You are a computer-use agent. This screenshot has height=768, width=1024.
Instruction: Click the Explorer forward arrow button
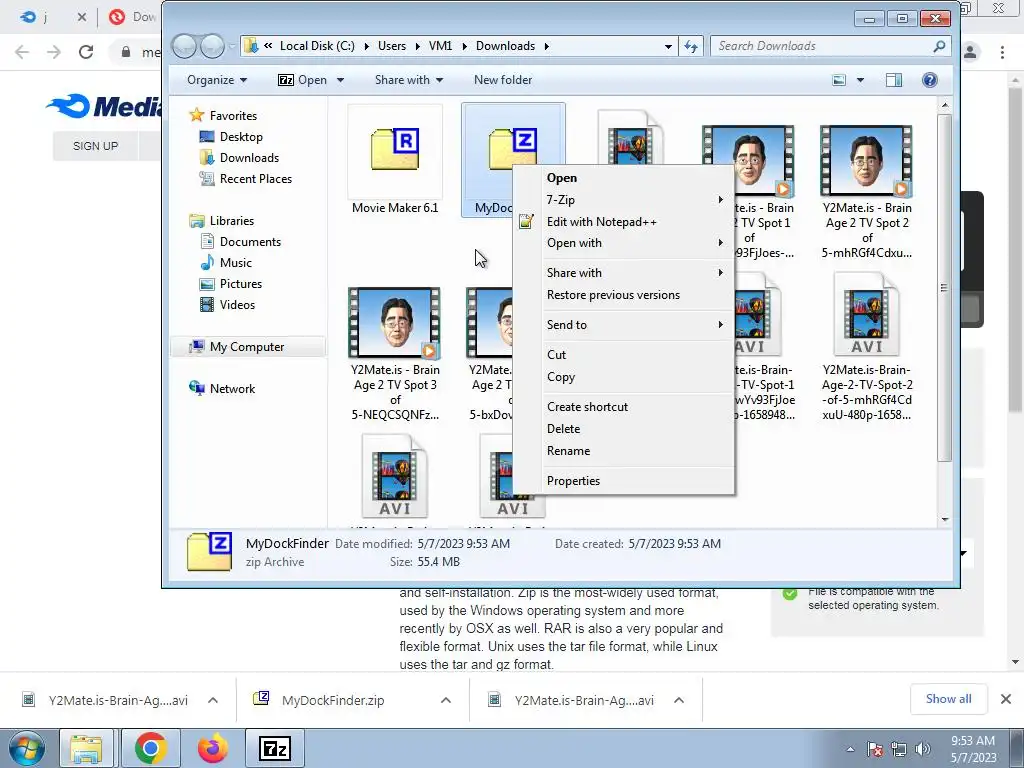coord(212,46)
